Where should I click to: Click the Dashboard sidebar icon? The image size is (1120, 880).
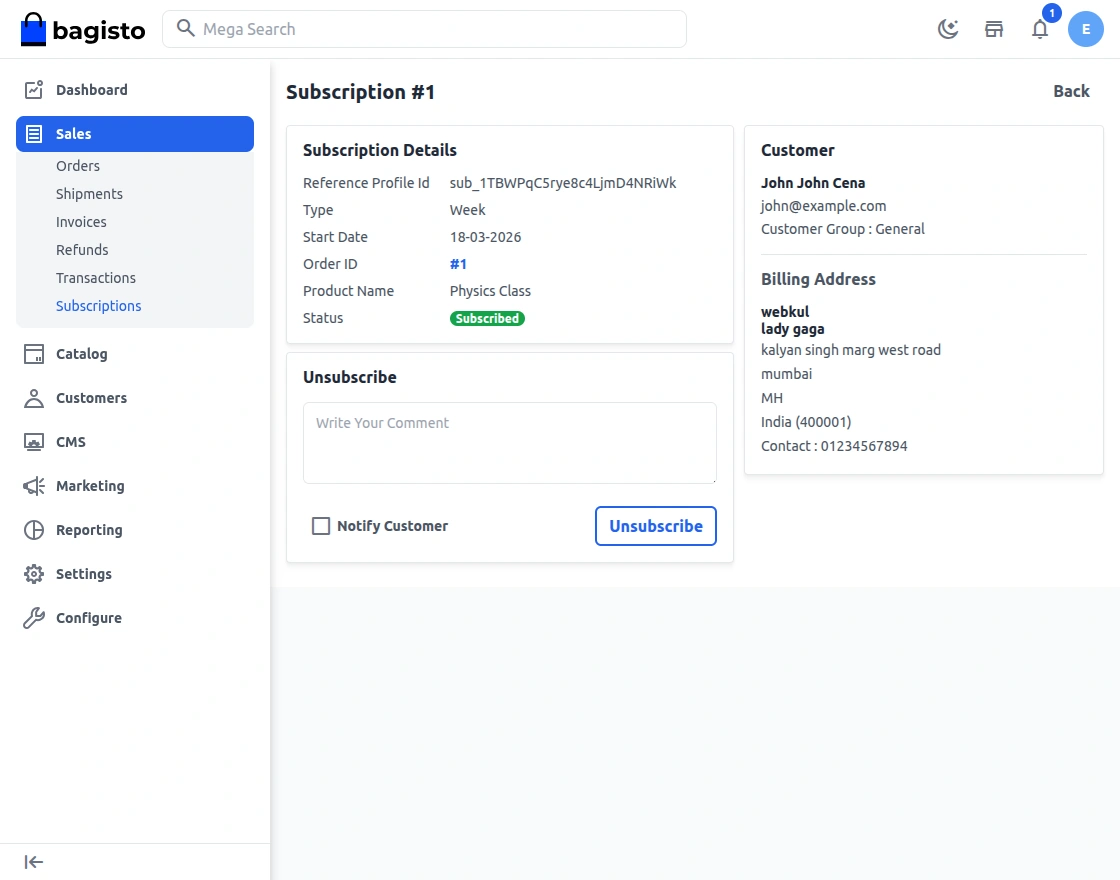(x=33, y=89)
